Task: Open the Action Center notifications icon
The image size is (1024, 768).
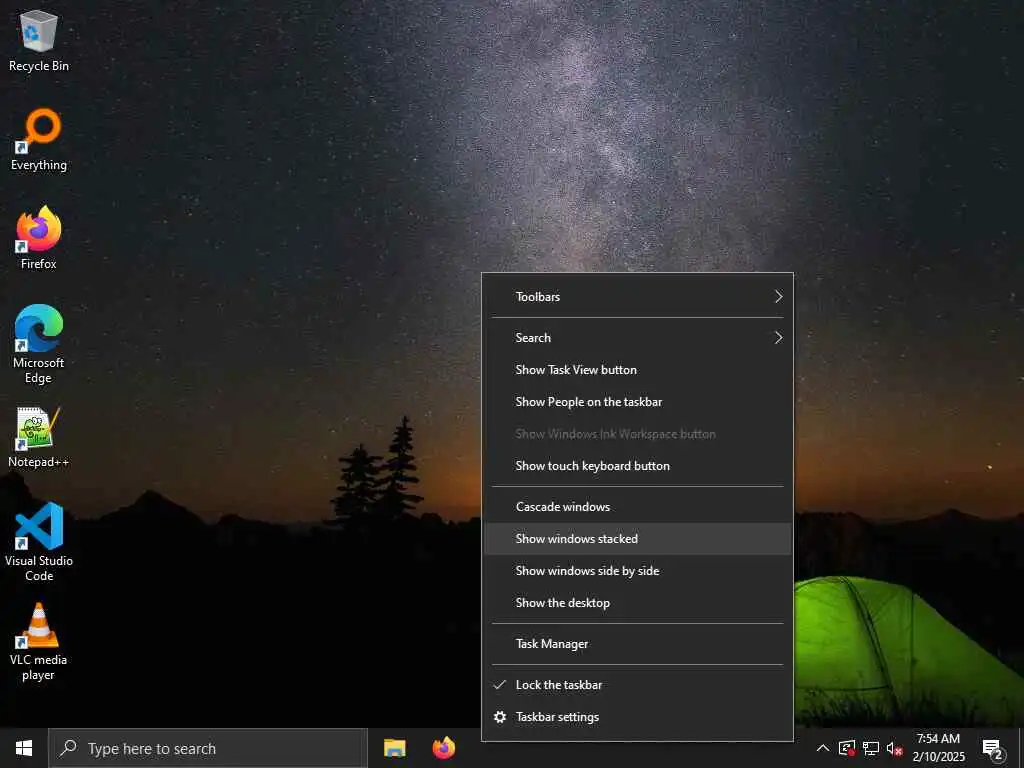Action: coord(992,748)
